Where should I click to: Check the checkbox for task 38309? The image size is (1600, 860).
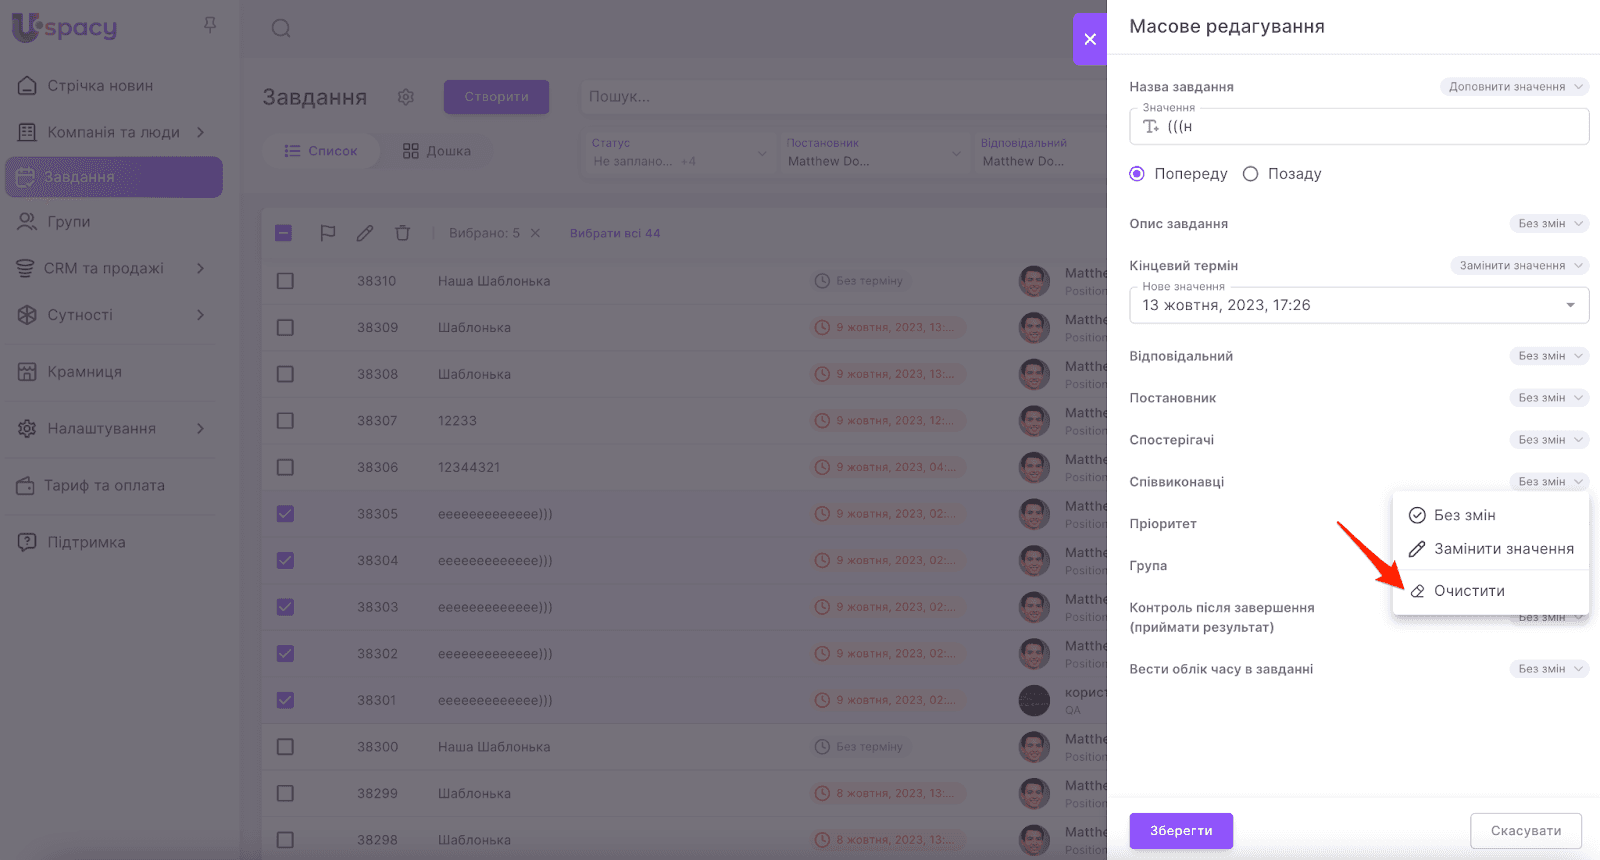(285, 328)
